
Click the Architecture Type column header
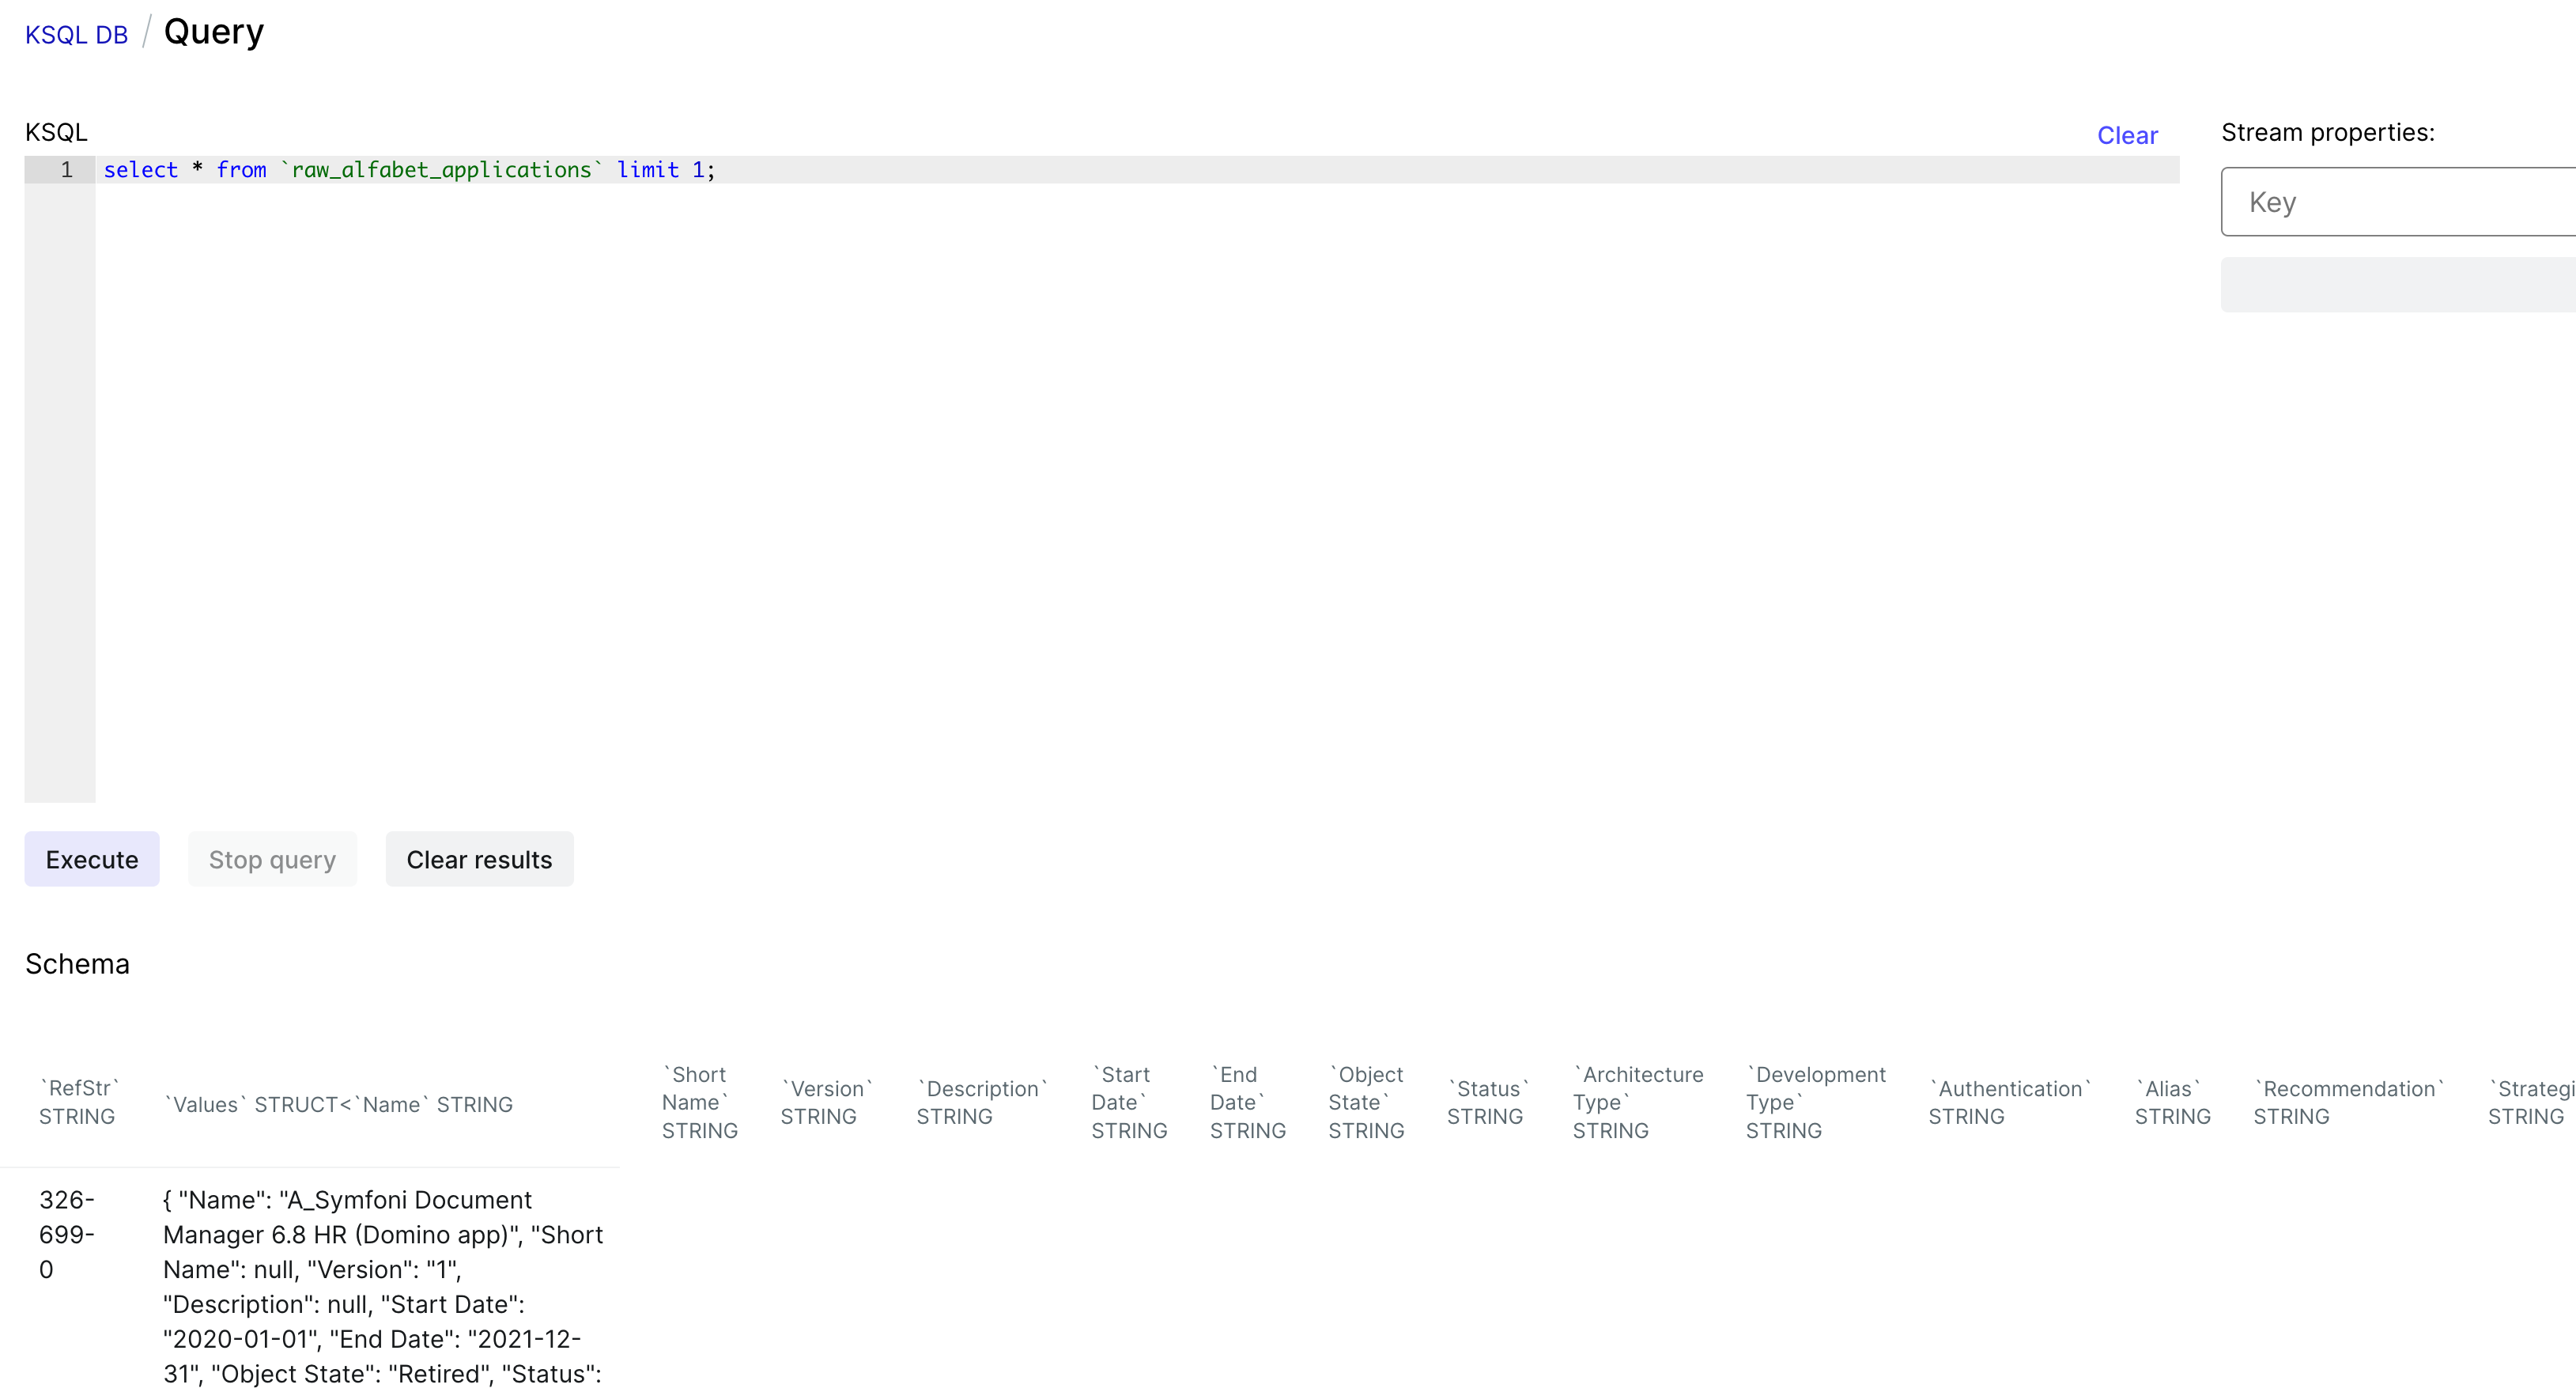coord(1638,1102)
